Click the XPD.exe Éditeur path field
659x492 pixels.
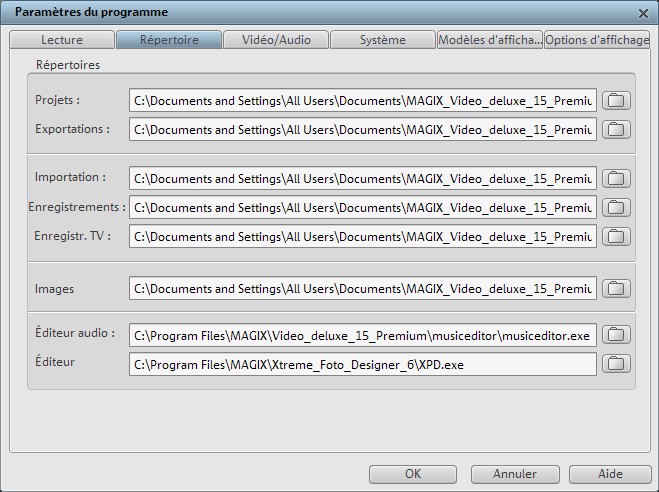point(363,364)
